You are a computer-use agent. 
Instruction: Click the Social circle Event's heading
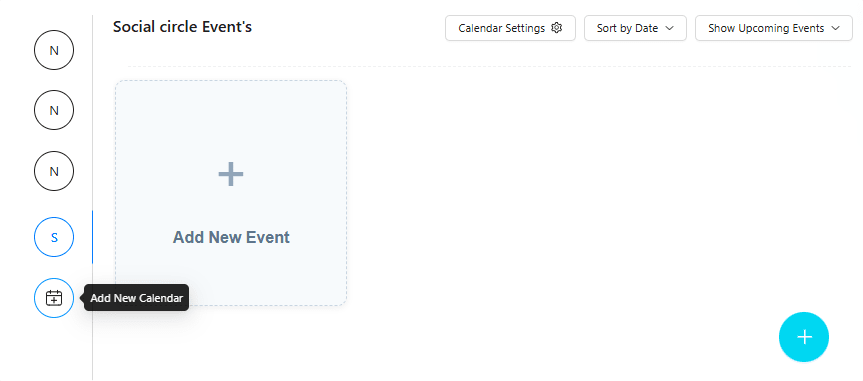(182, 26)
